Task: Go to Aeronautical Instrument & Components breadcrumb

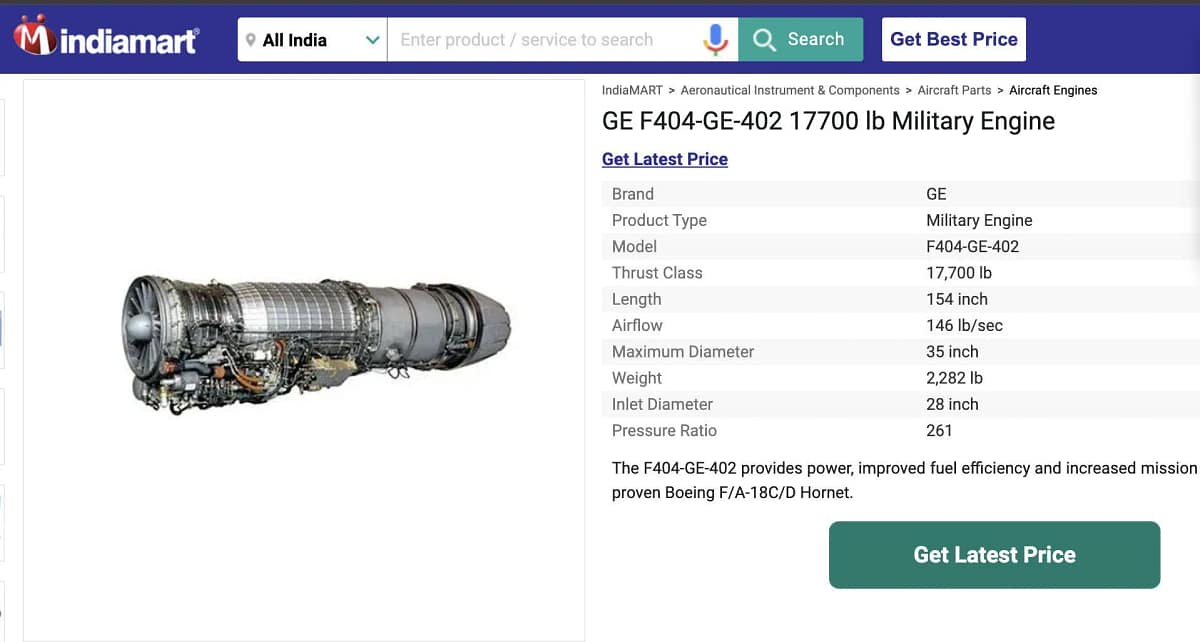Action: (789, 90)
